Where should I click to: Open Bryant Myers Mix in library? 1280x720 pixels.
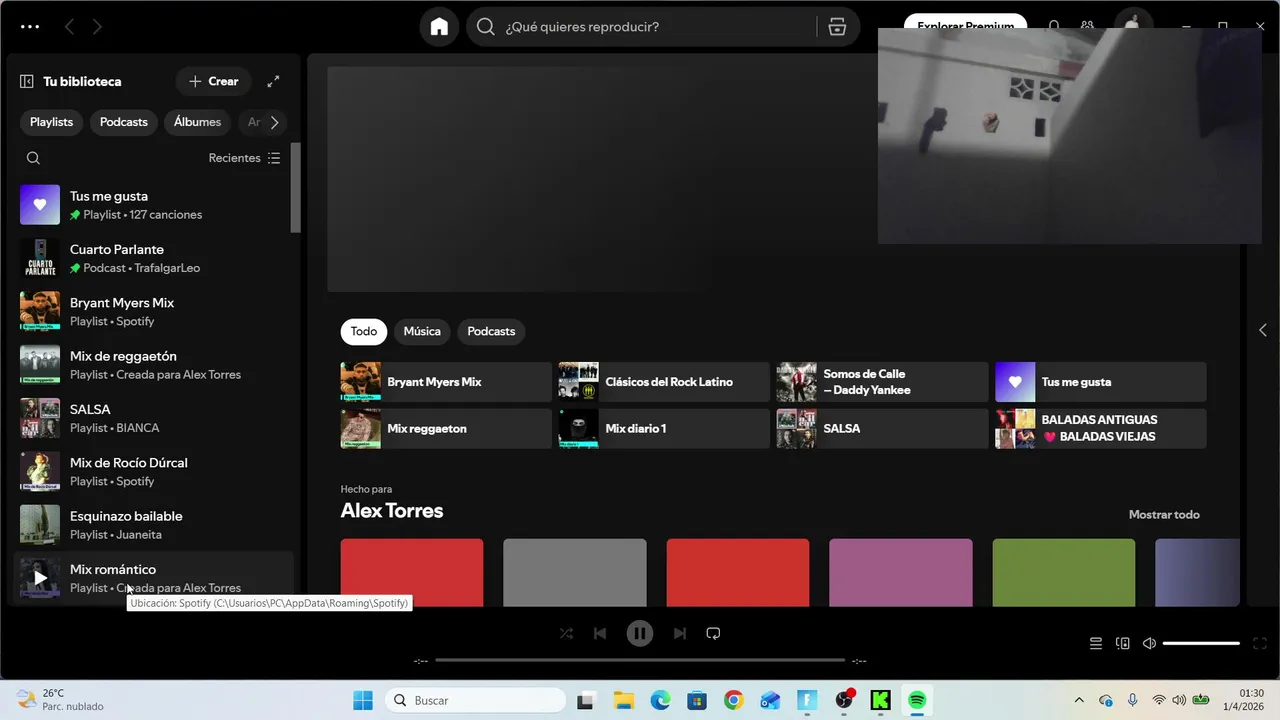coord(153,311)
